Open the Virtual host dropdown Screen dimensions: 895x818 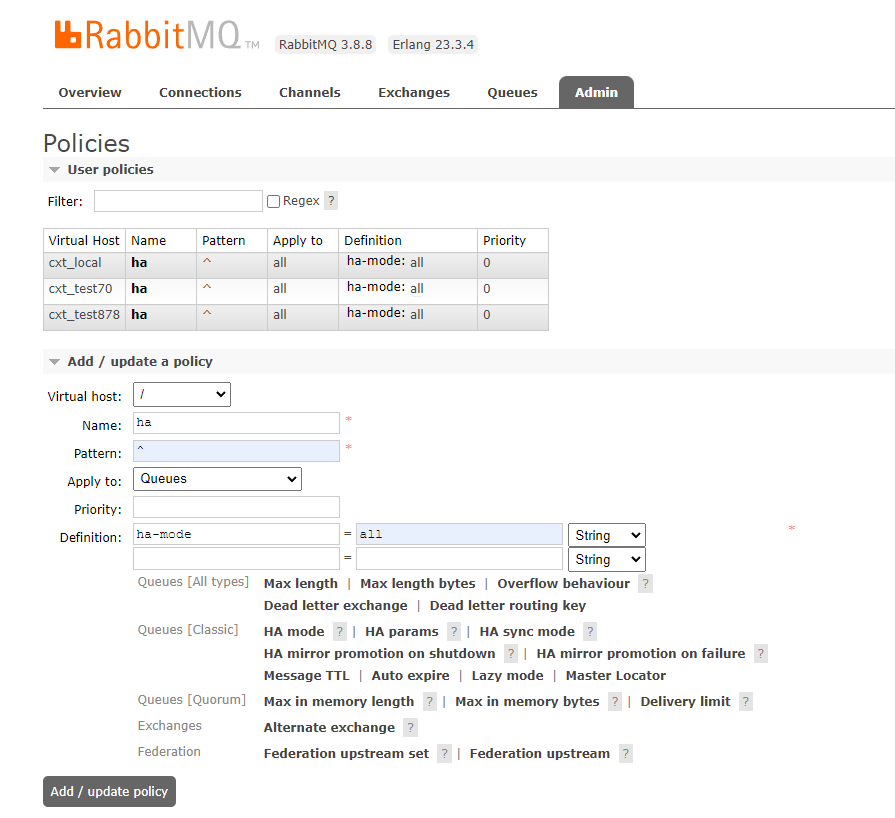[x=182, y=394]
